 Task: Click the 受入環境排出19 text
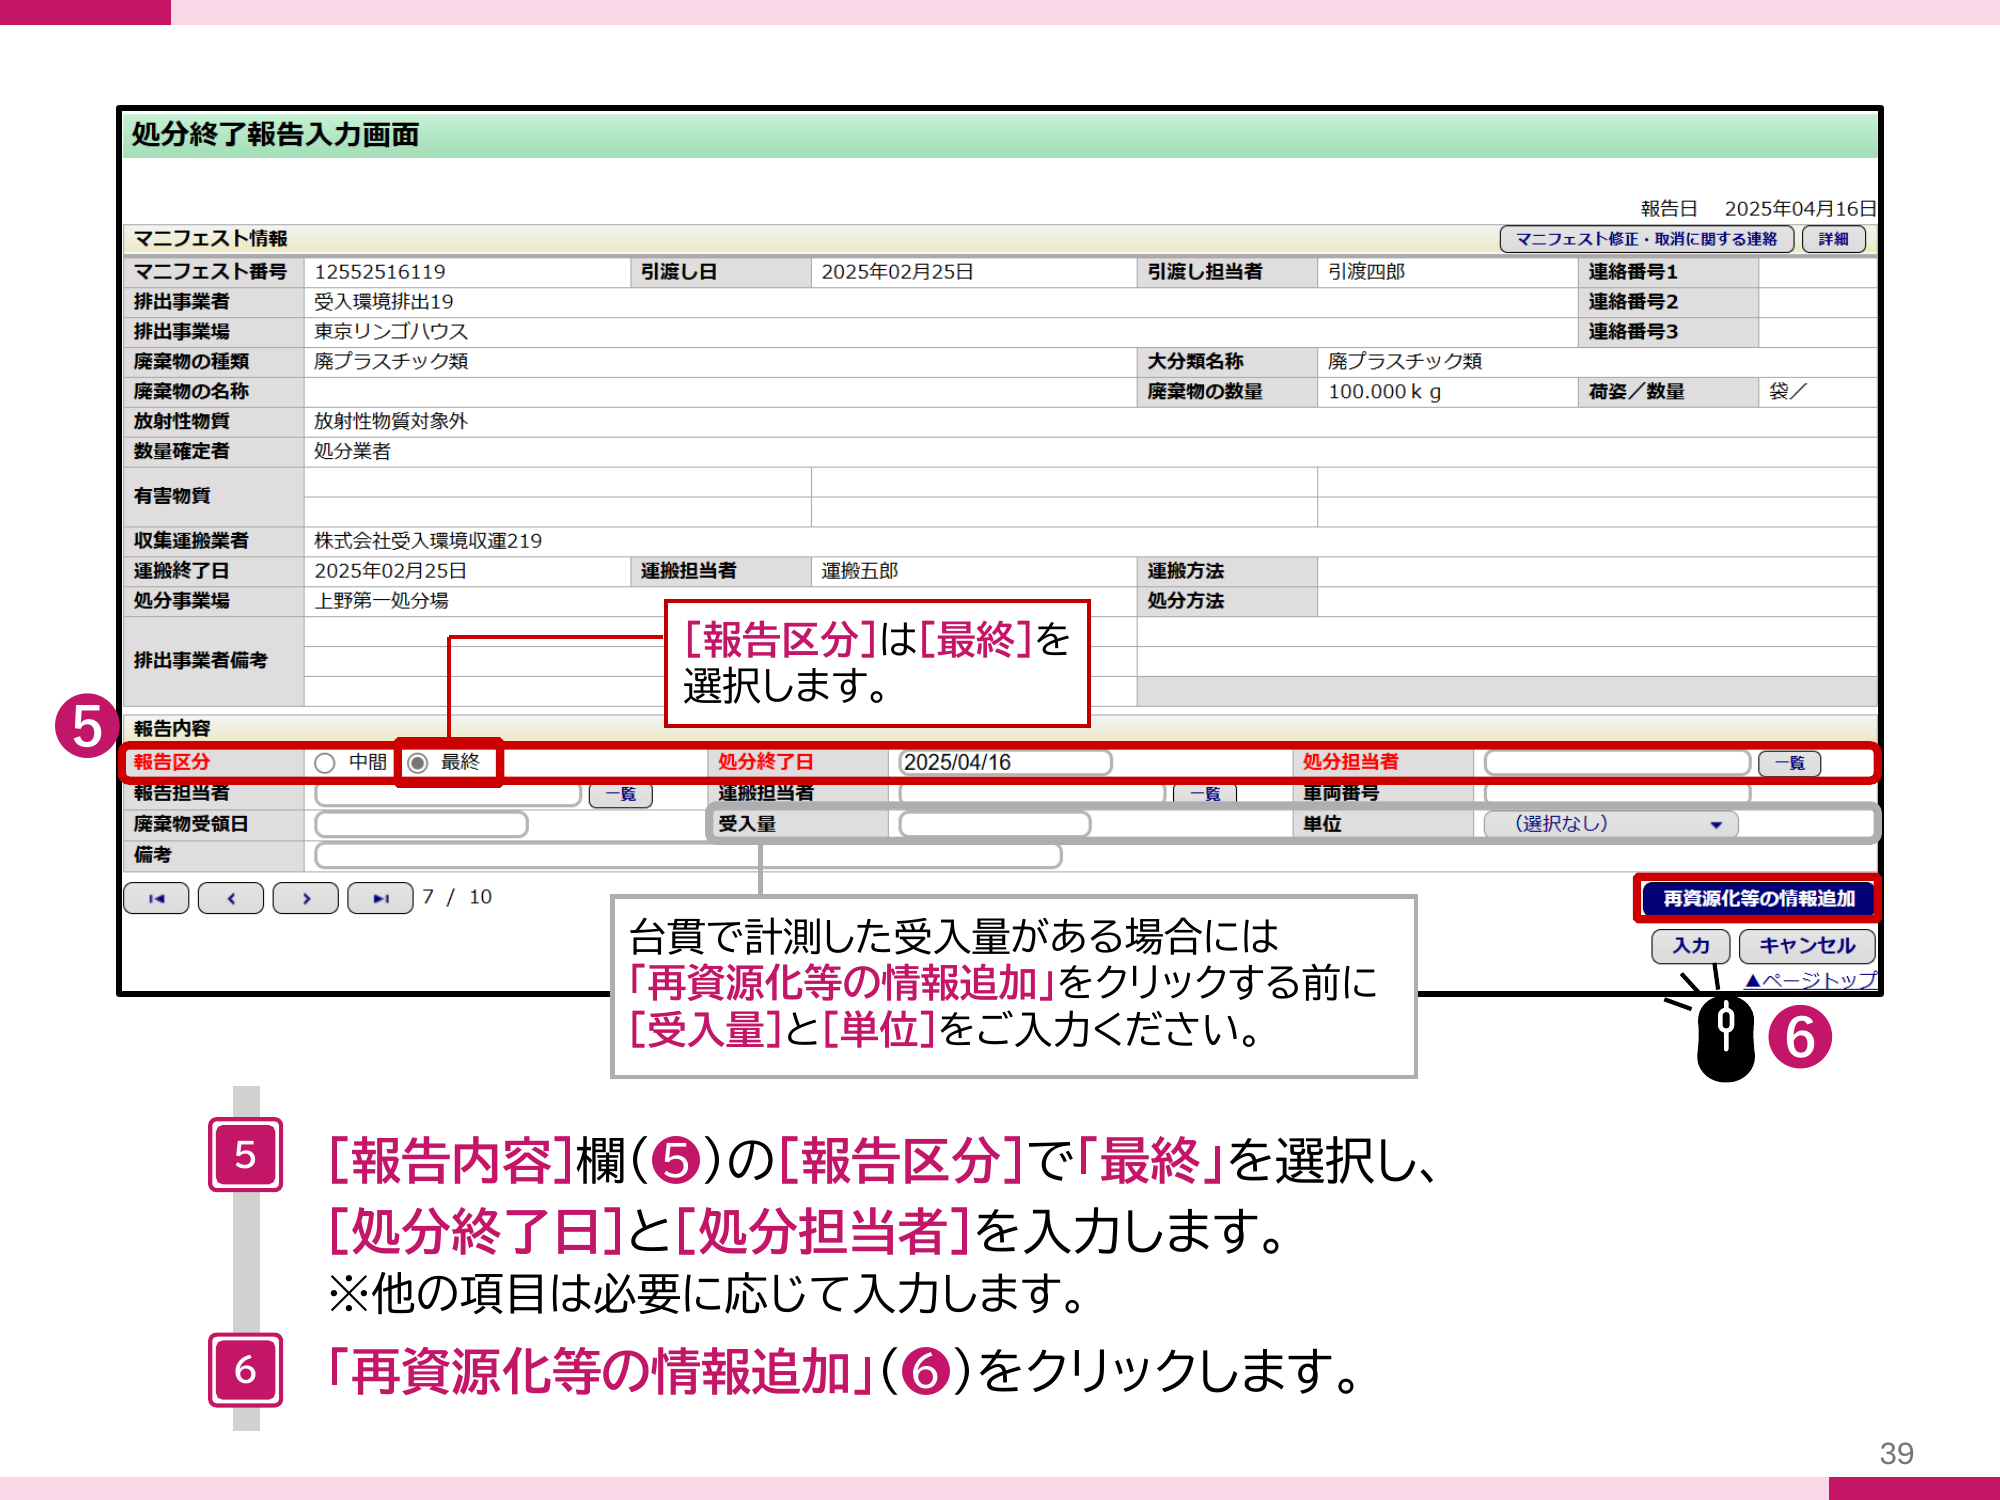(384, 302)
